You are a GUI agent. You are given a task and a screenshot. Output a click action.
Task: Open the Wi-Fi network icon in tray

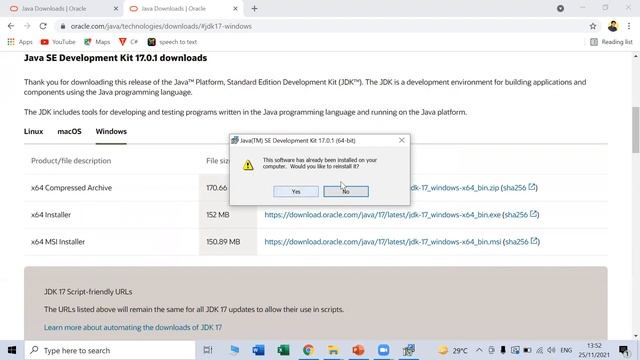540,350
